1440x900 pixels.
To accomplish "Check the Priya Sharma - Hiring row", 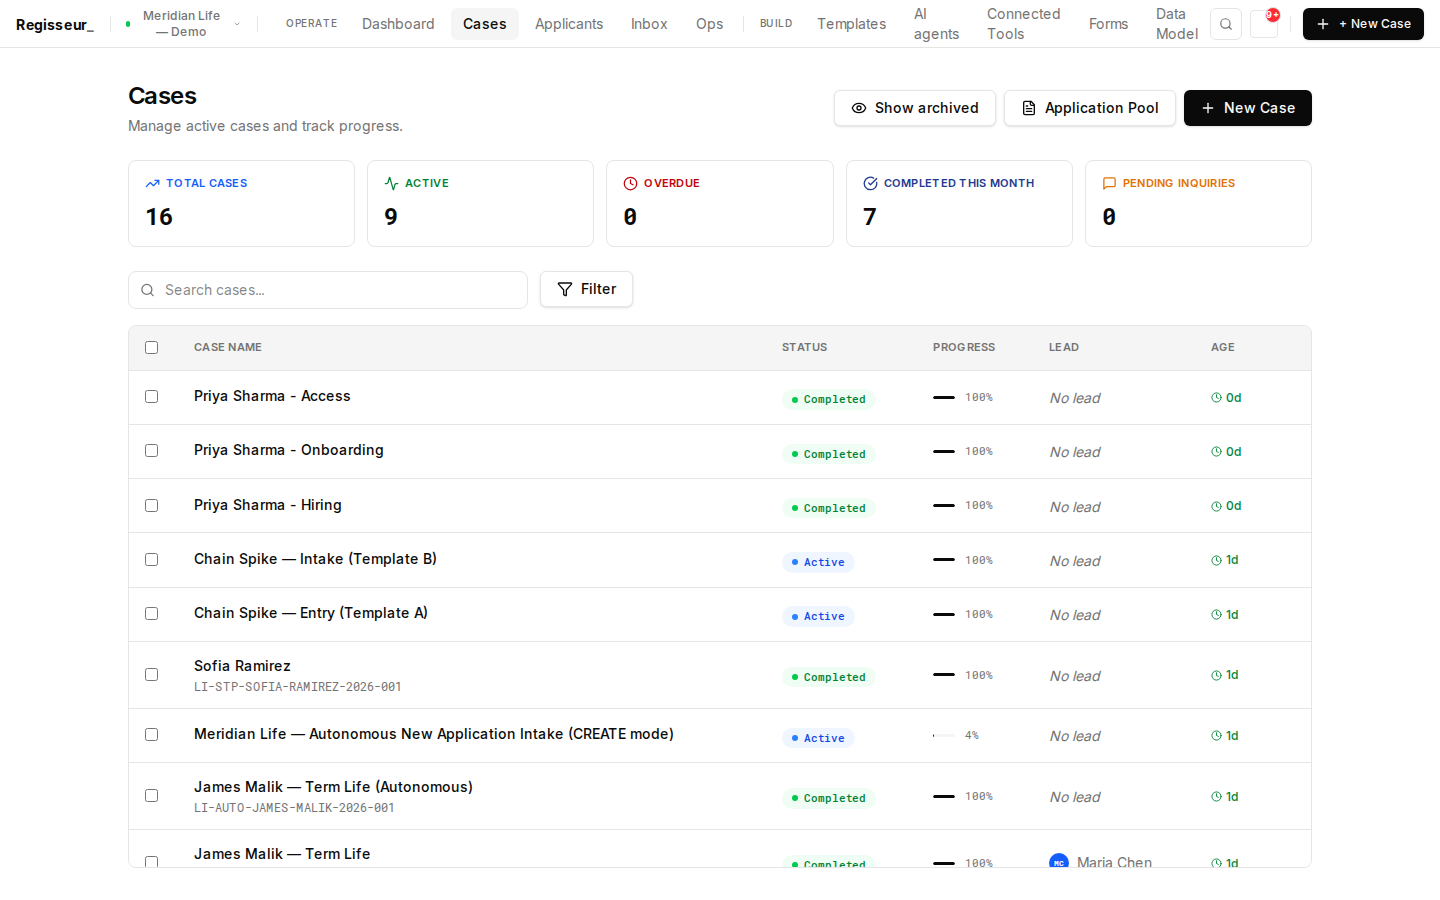I will point(152,506).
